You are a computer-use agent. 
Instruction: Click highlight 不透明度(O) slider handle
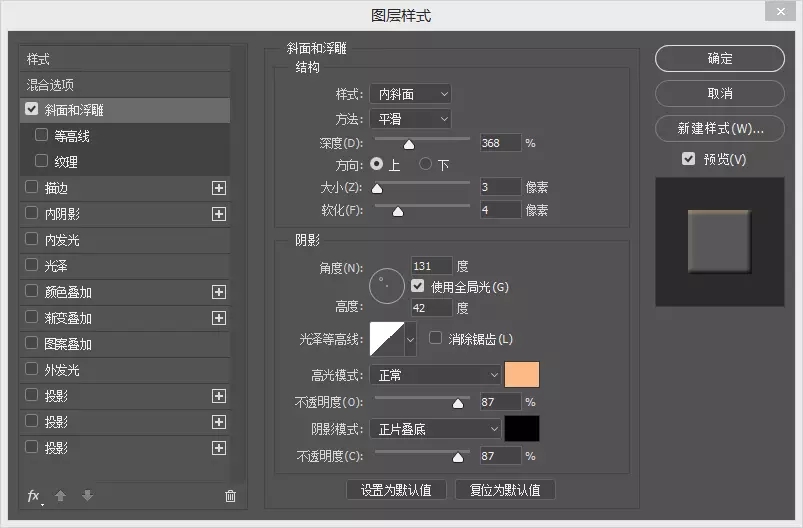[458, 404]
